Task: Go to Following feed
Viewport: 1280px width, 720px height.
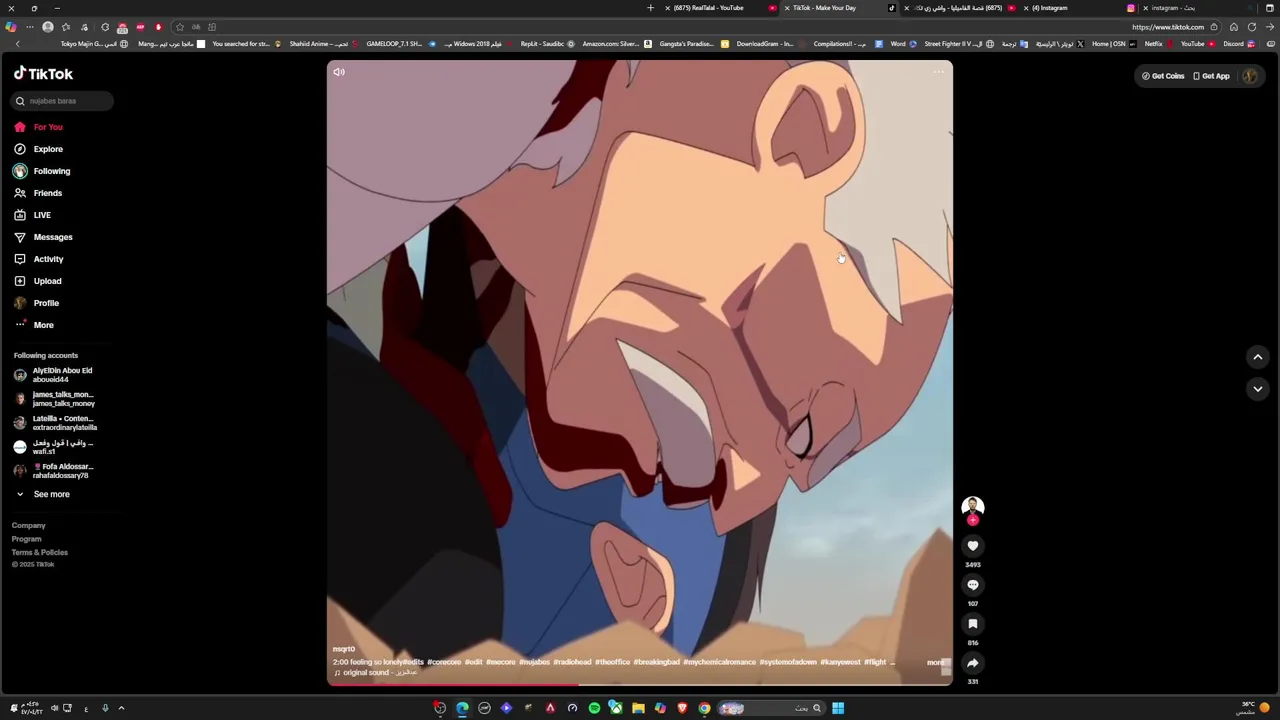Action: (42, 171)
